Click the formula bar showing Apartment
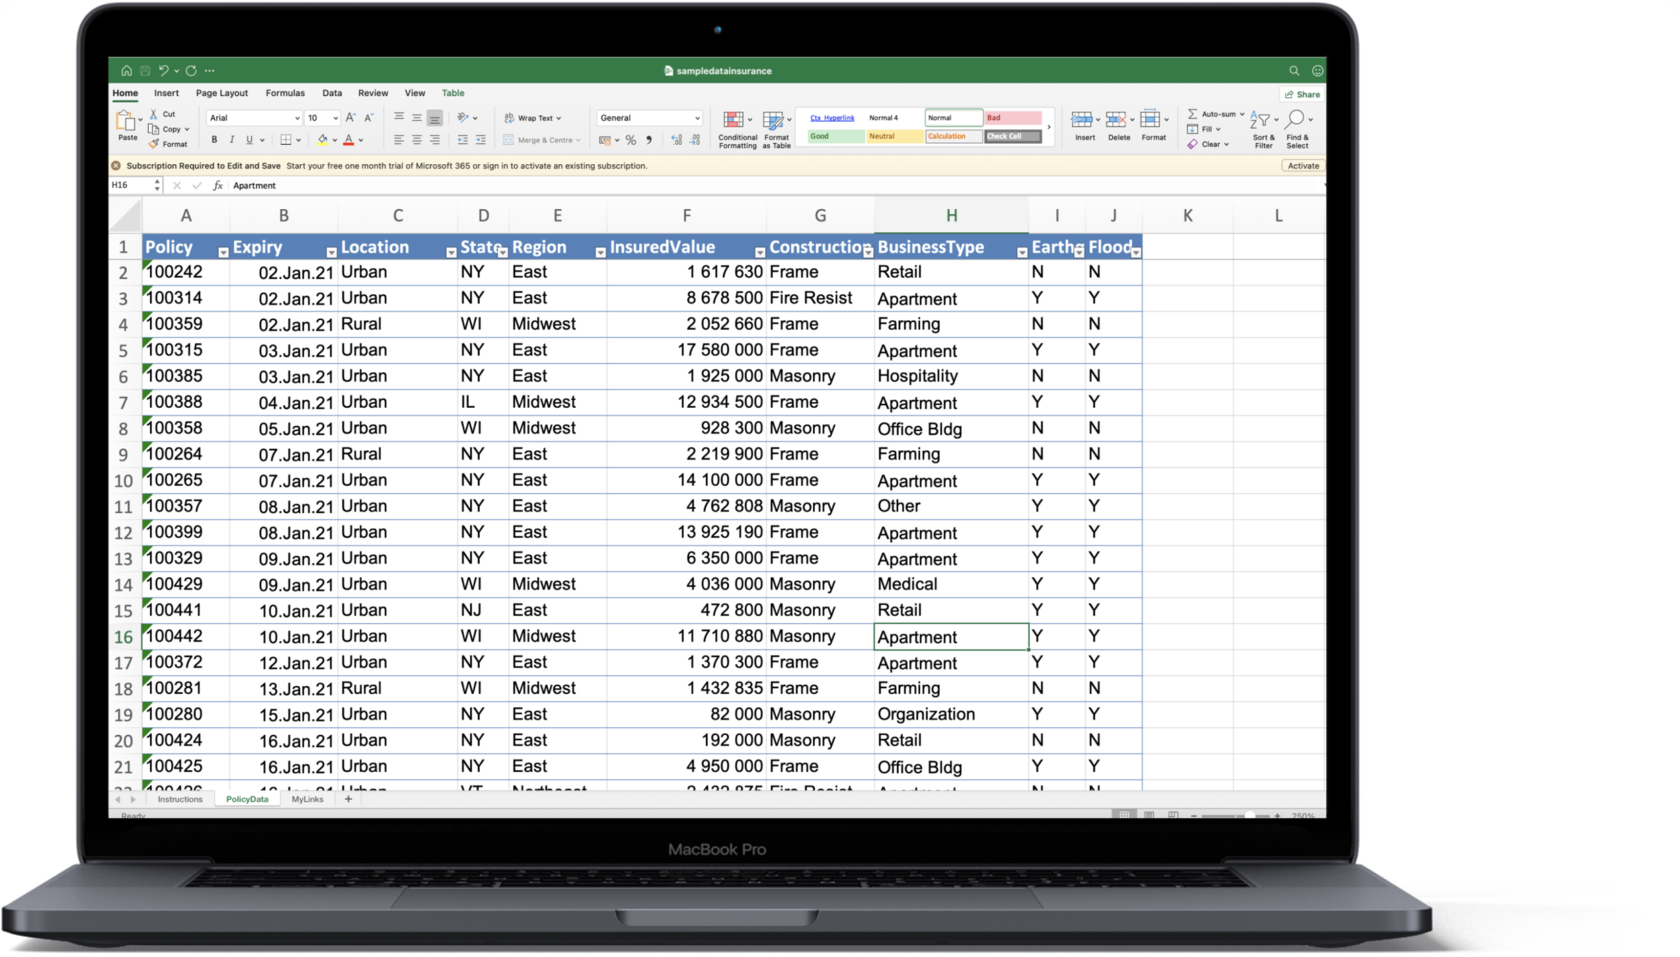Screen dimensions: 1680x957 click(x=775, y=185)
